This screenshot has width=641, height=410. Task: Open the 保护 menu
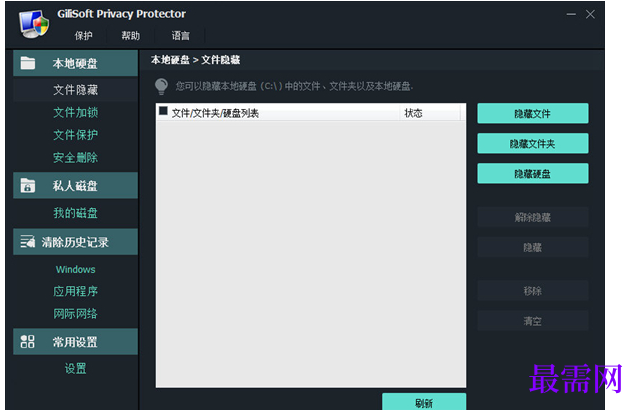[83, 36]
